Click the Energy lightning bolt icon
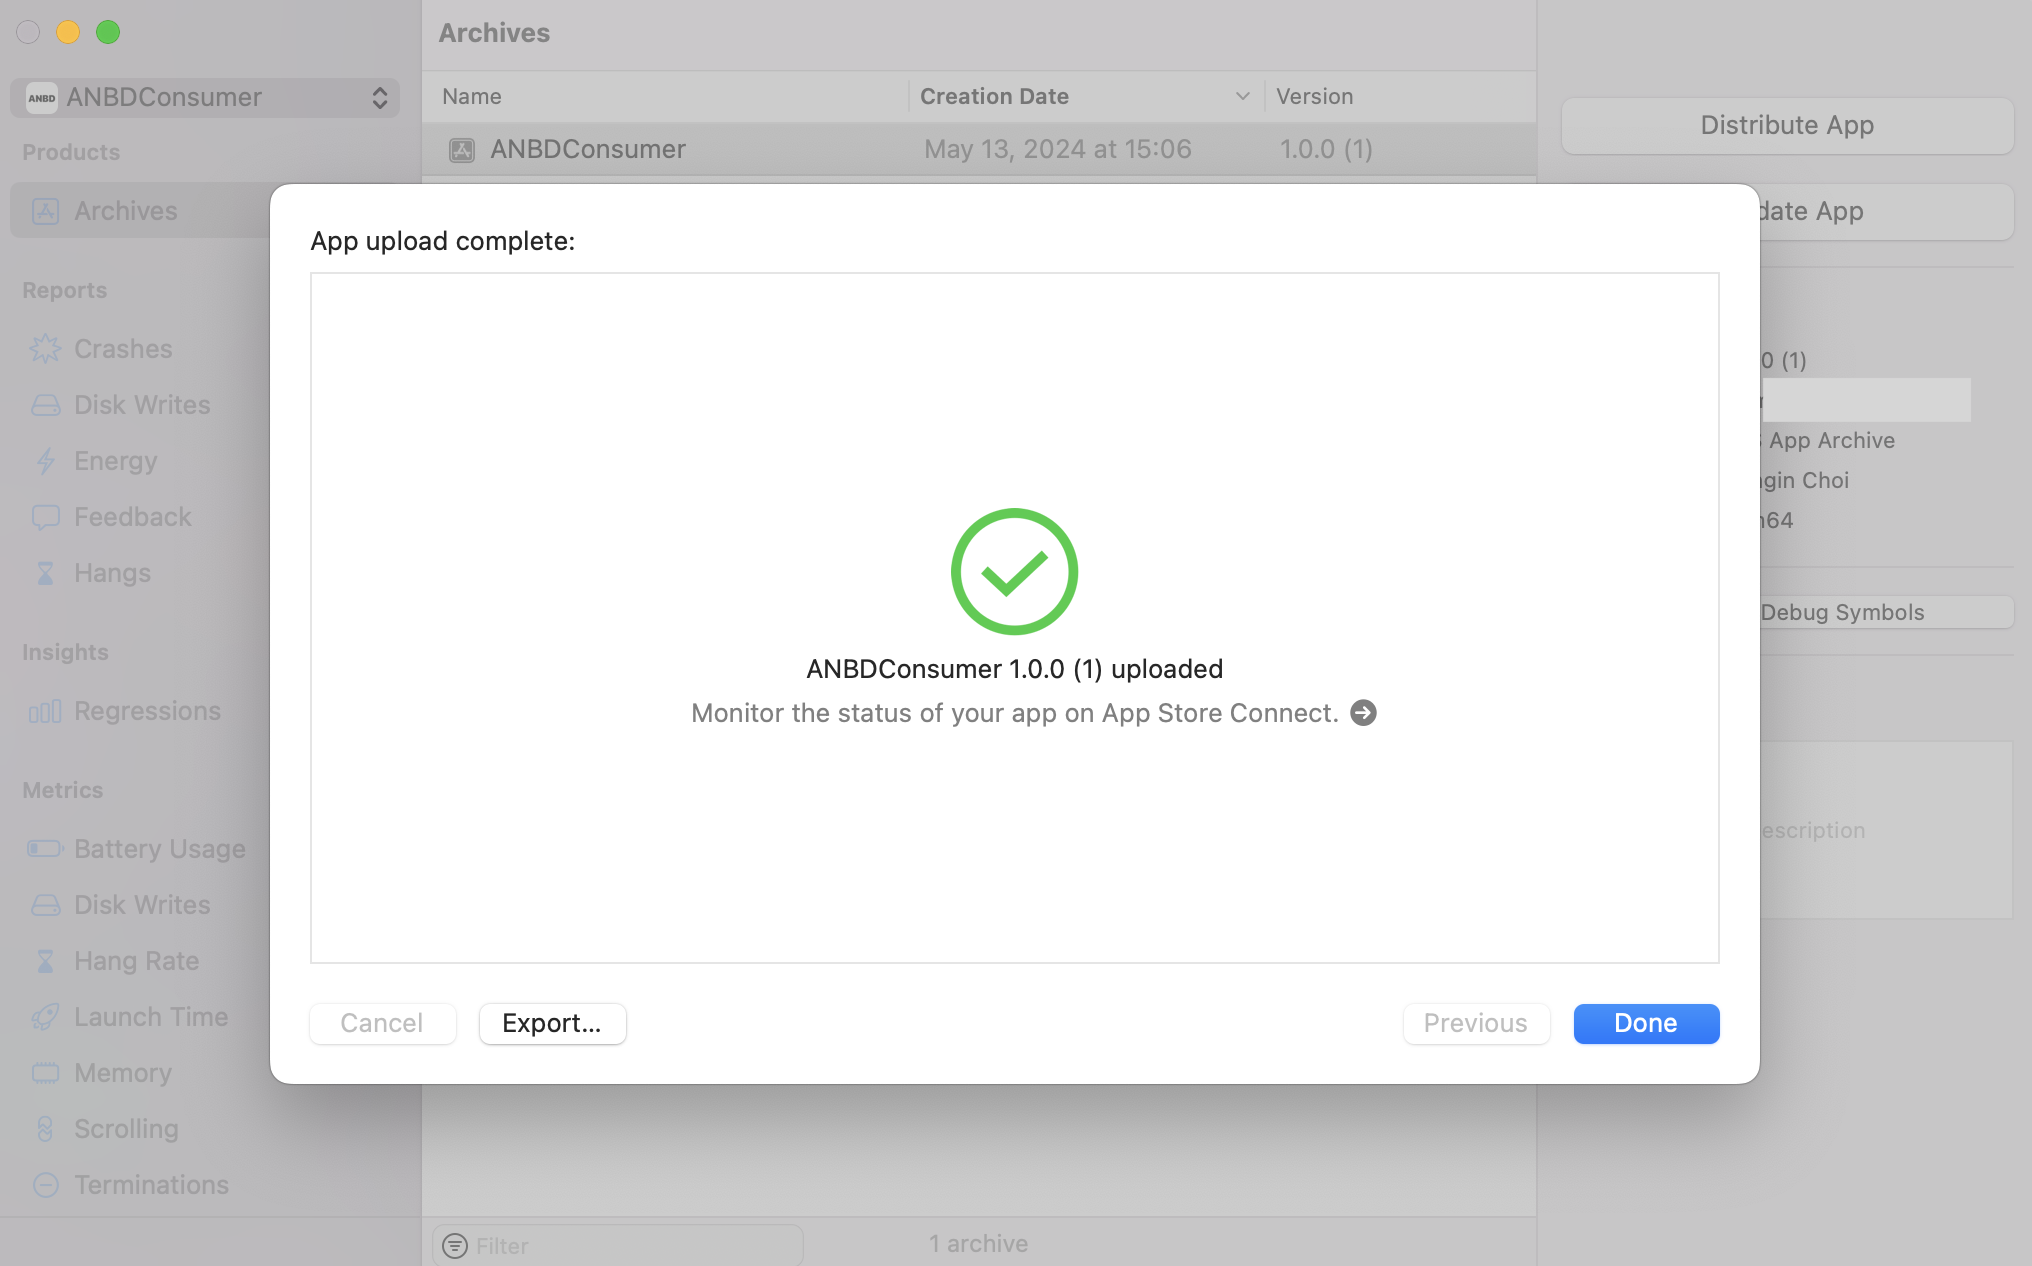The image size is (2032, 1266). coord(46,461)
